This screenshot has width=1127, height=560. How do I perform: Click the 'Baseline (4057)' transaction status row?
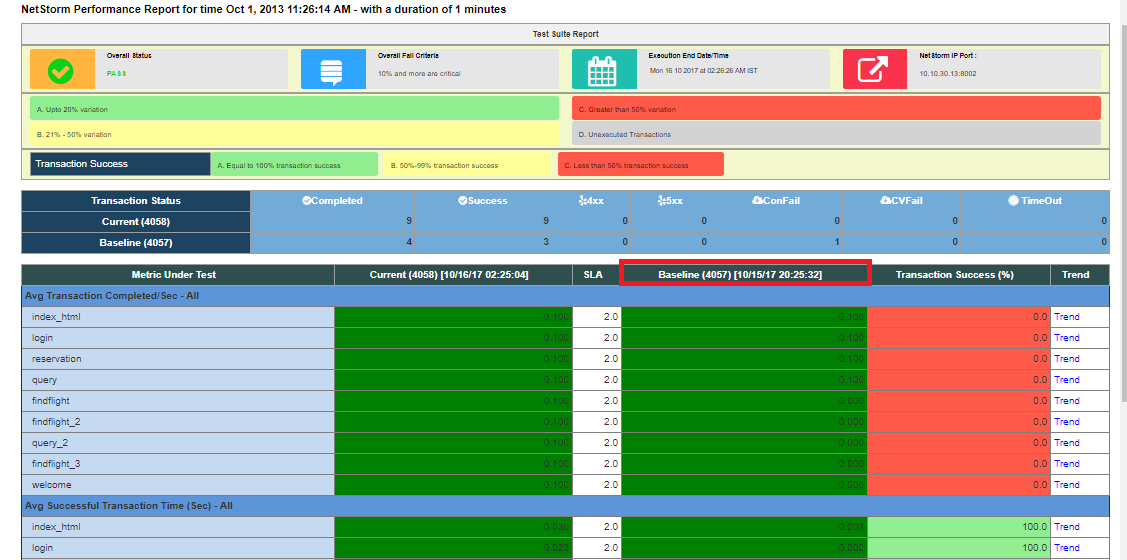(x=566, y=243)
